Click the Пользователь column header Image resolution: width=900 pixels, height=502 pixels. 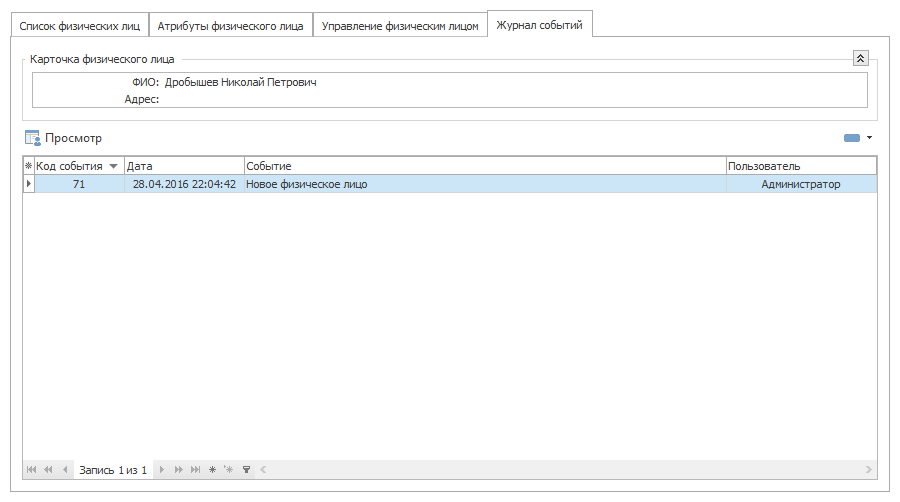[801, 166]
